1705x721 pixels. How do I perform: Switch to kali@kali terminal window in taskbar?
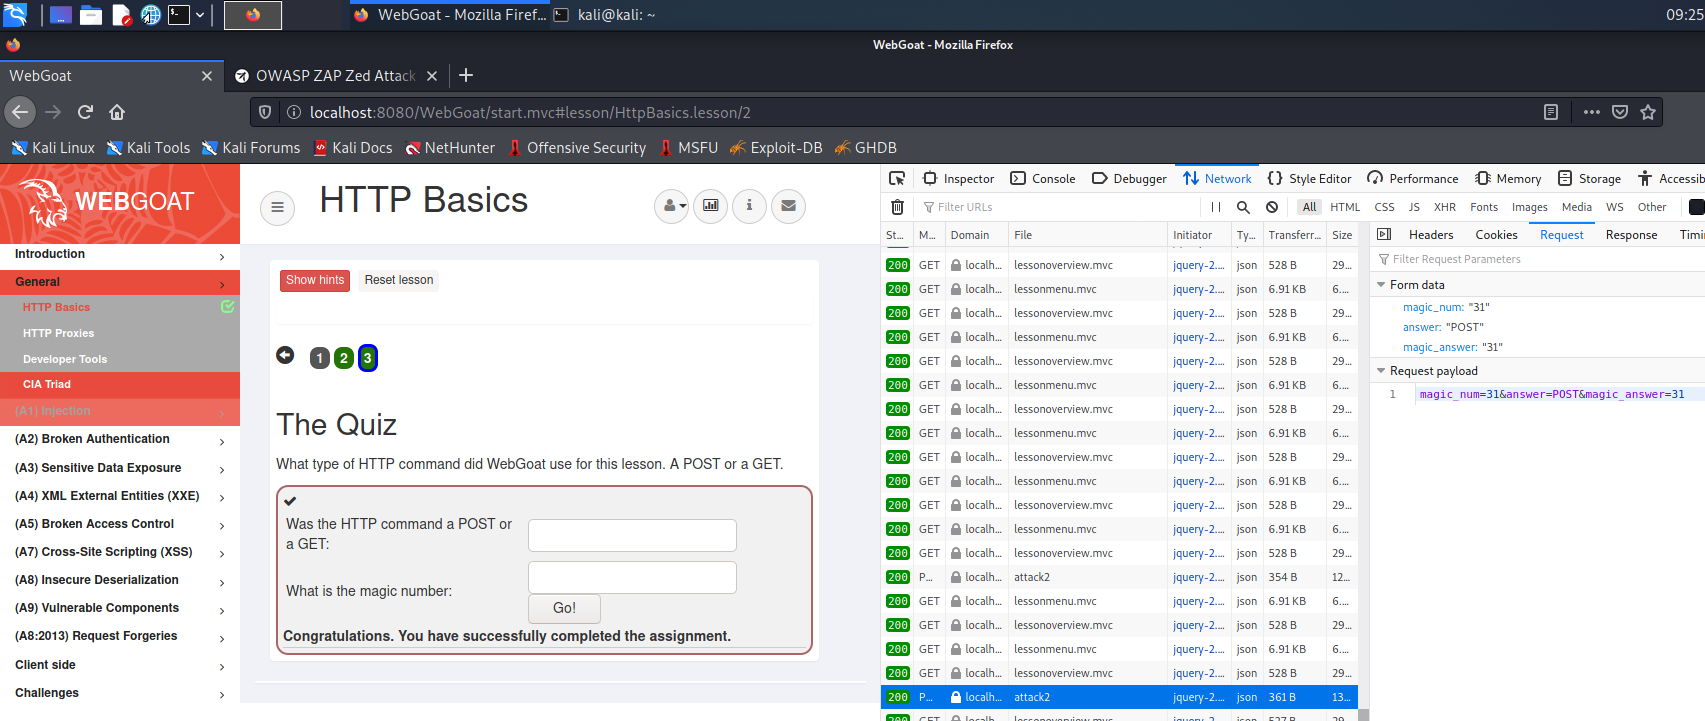point(606,15)
